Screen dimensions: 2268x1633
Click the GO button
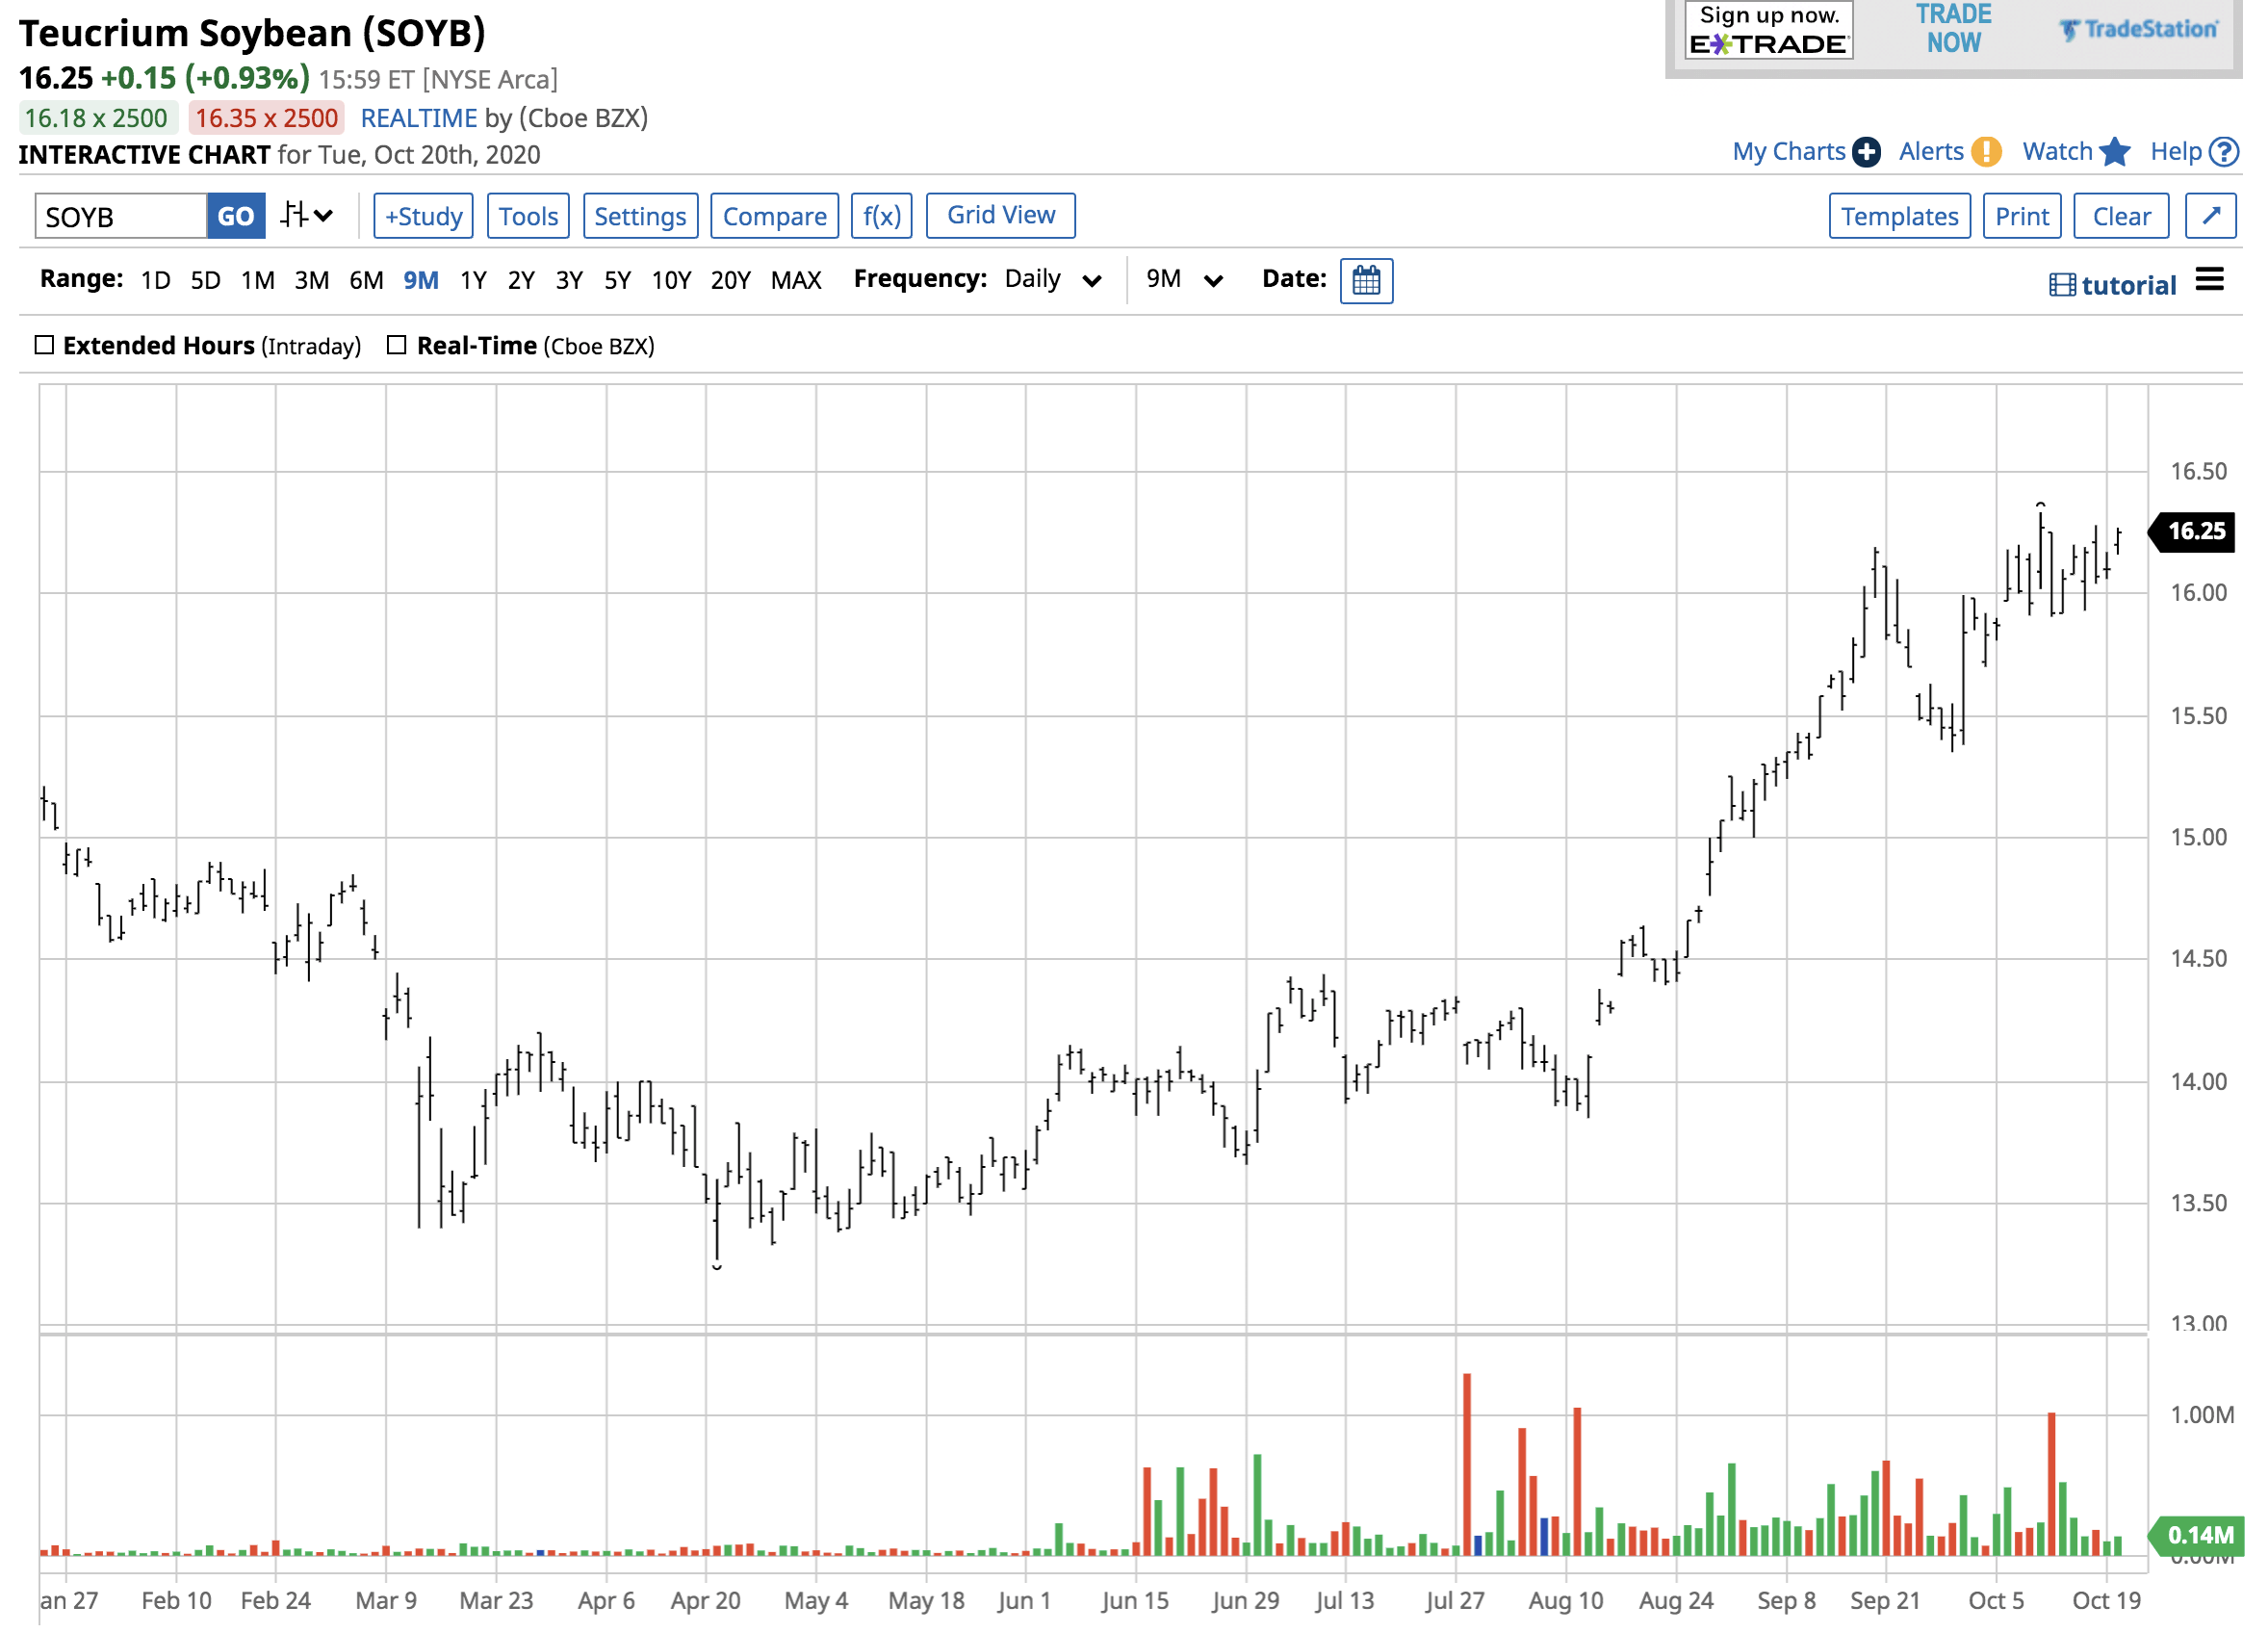click(236, 216)
